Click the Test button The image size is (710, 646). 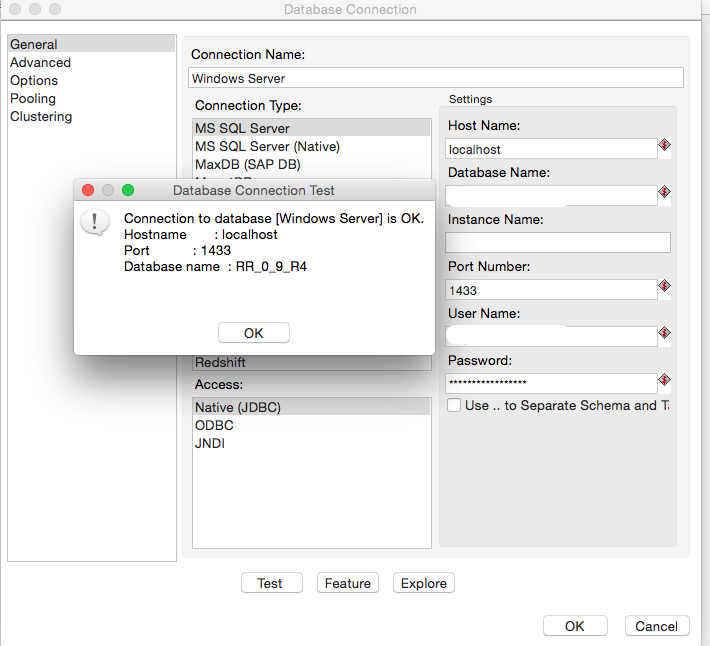[x=272, y=583]
